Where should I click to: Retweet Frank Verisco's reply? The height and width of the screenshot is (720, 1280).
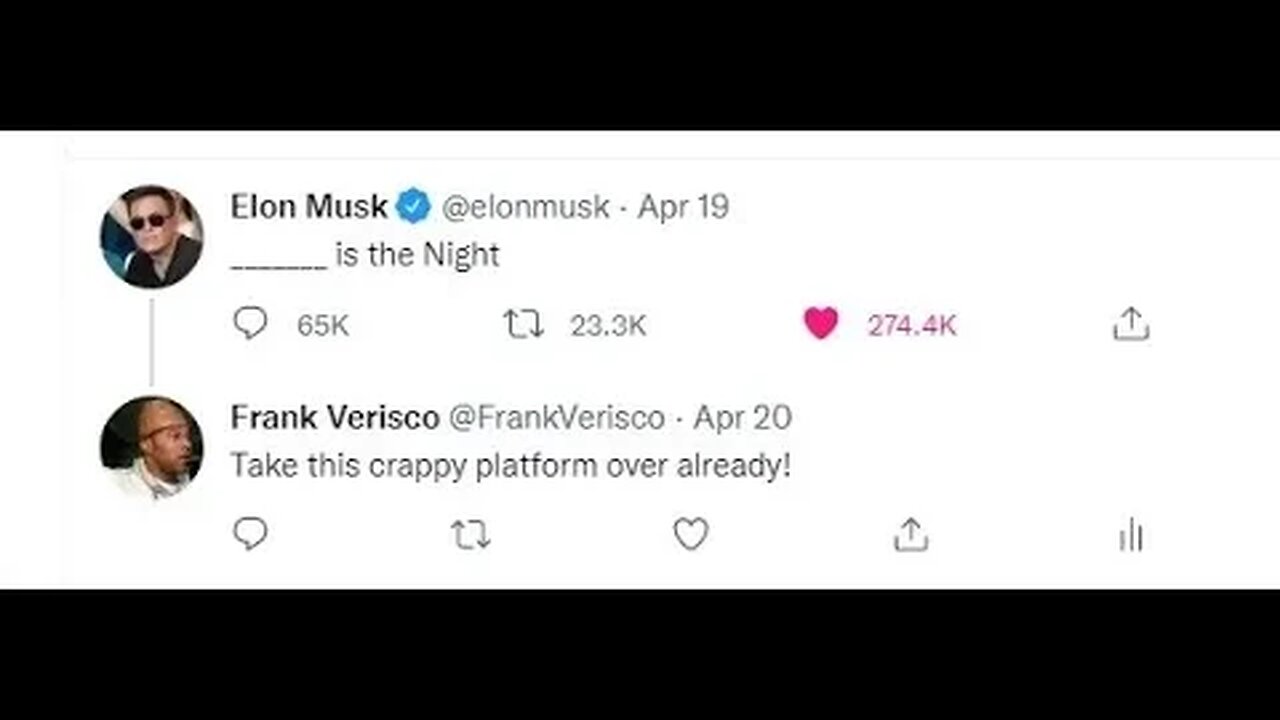coord(470,535)
